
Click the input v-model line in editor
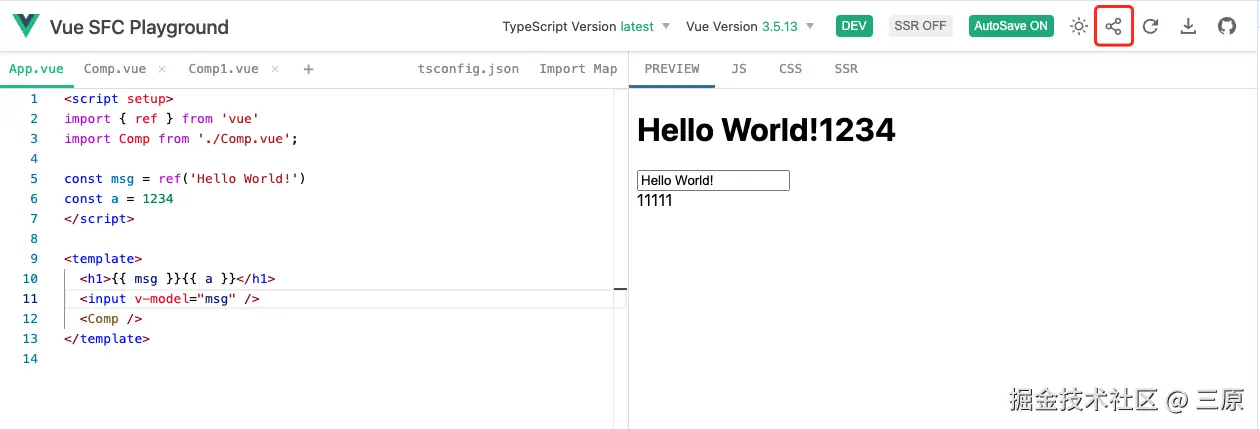click(170, 299)
